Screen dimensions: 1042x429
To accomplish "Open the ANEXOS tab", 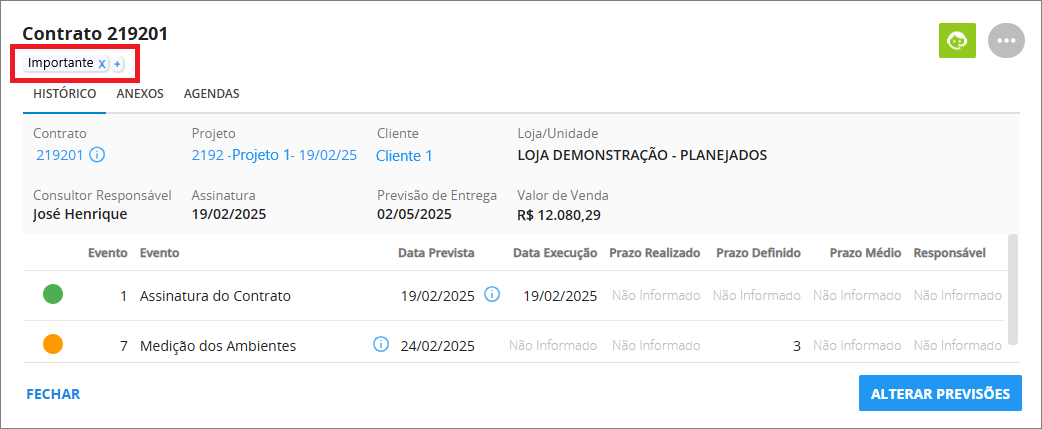I will (140, 94).
